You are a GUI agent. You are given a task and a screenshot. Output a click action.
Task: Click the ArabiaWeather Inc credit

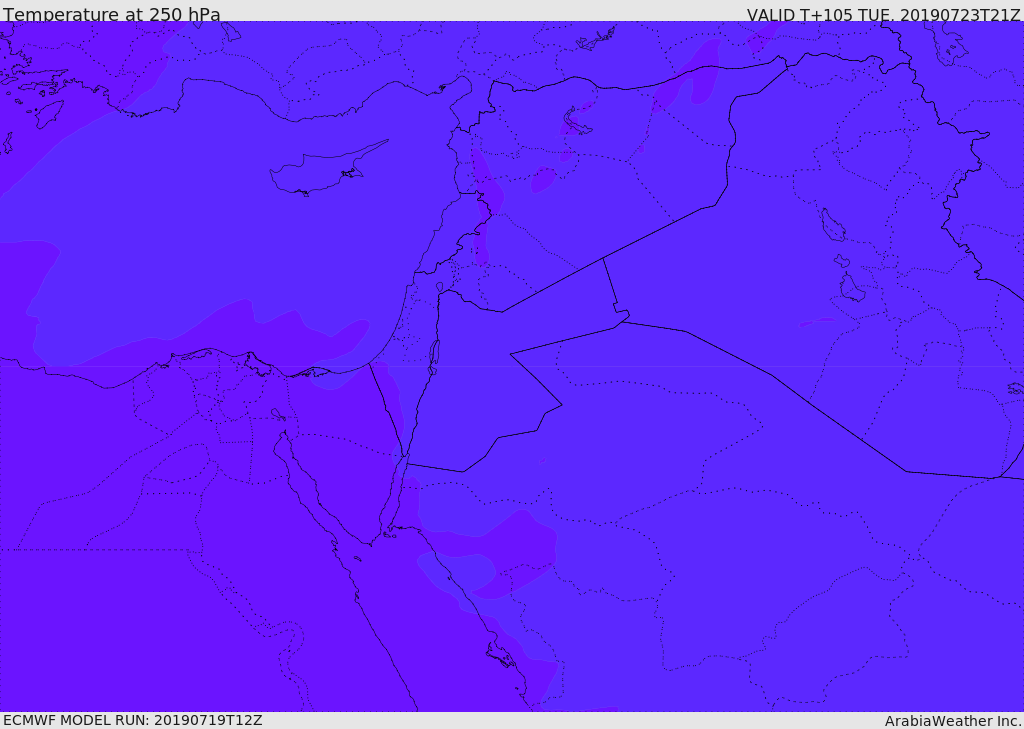[953, 721]
